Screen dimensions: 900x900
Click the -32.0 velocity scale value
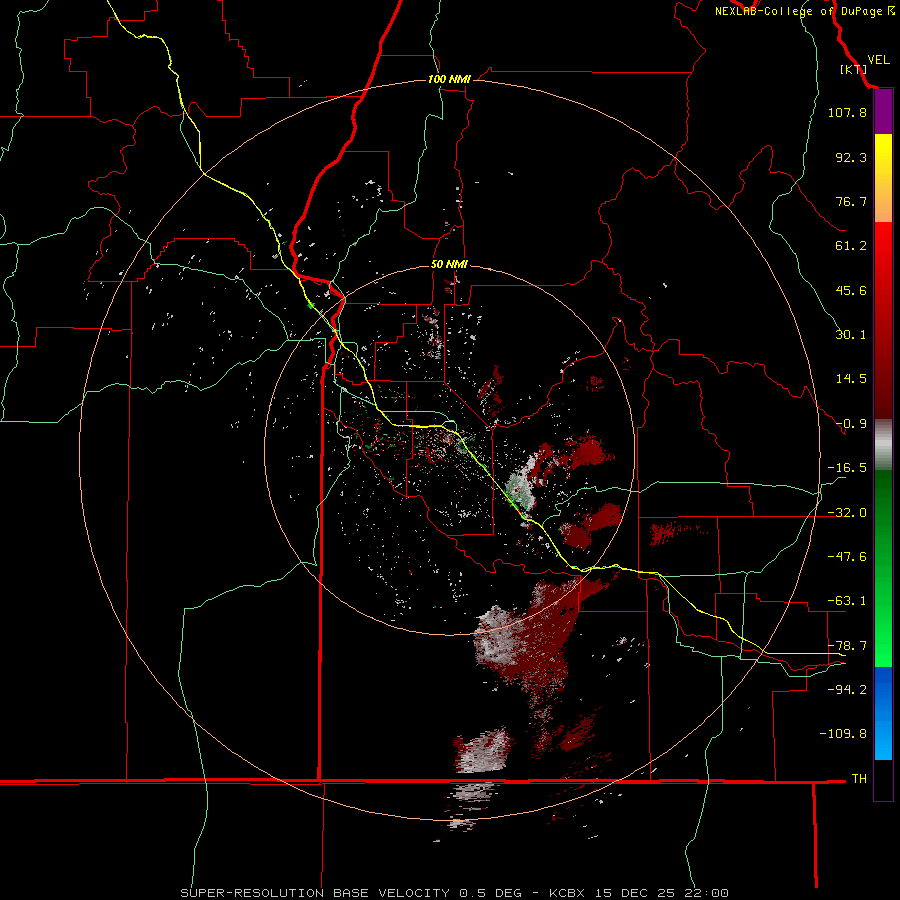click(847, 513)
